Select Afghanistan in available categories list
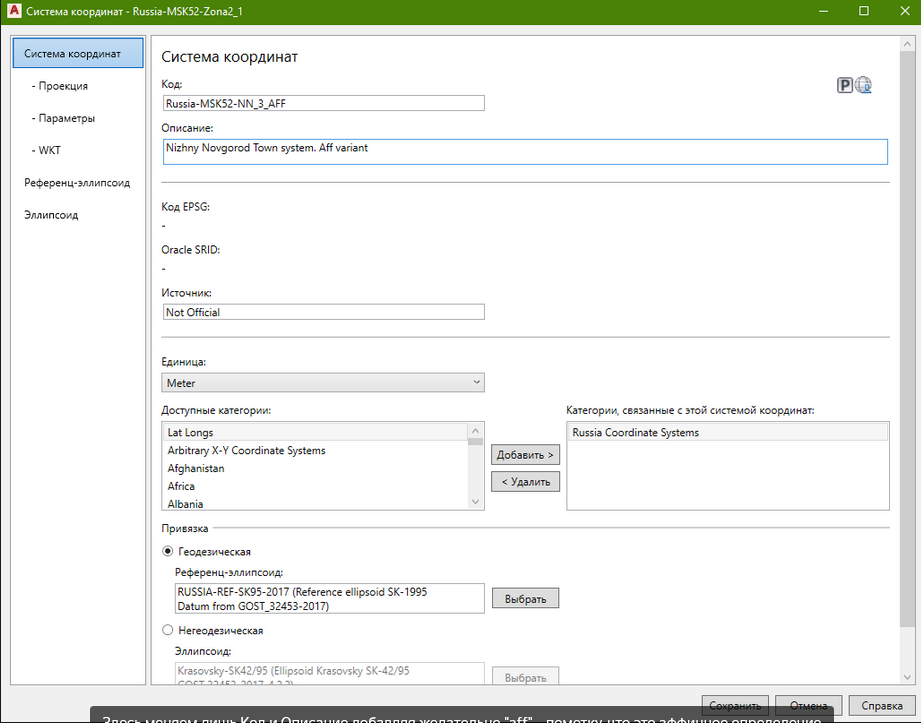The image size is (921, 723). coord(196,468)
